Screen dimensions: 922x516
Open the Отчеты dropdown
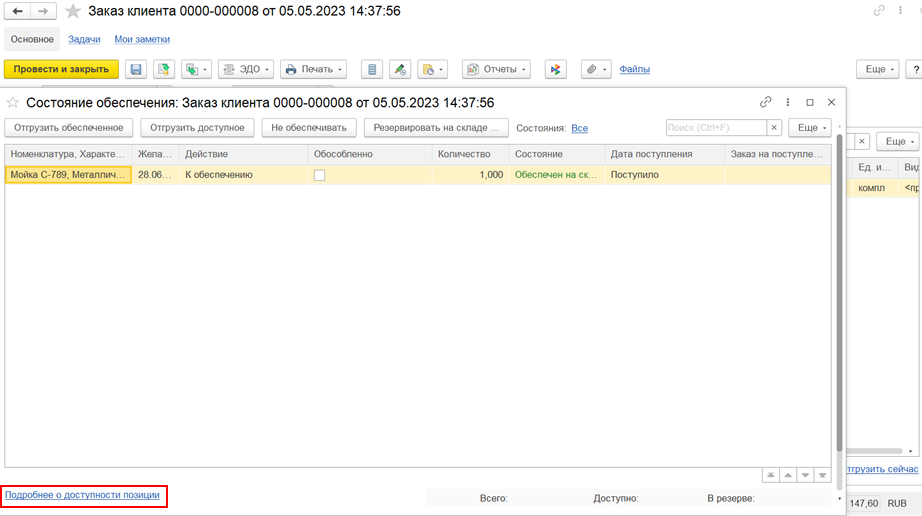[x=496, y=69]
